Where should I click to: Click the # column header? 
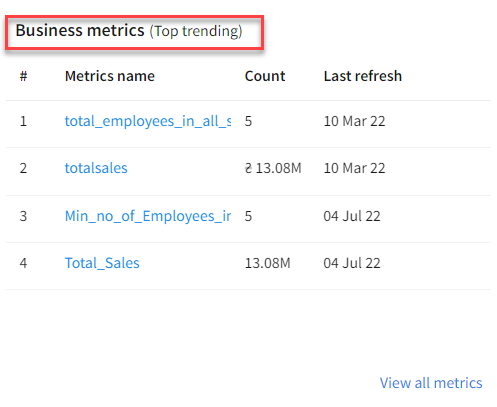pos(23,76)
